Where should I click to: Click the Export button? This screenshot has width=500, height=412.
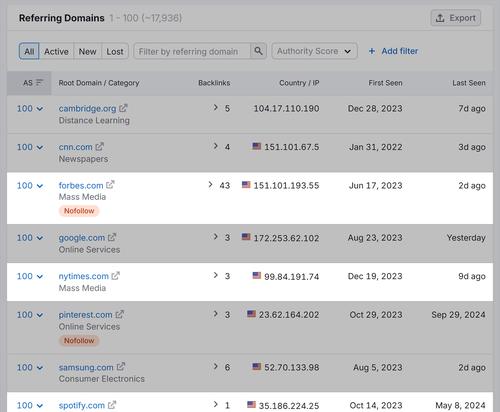[456, 18]
